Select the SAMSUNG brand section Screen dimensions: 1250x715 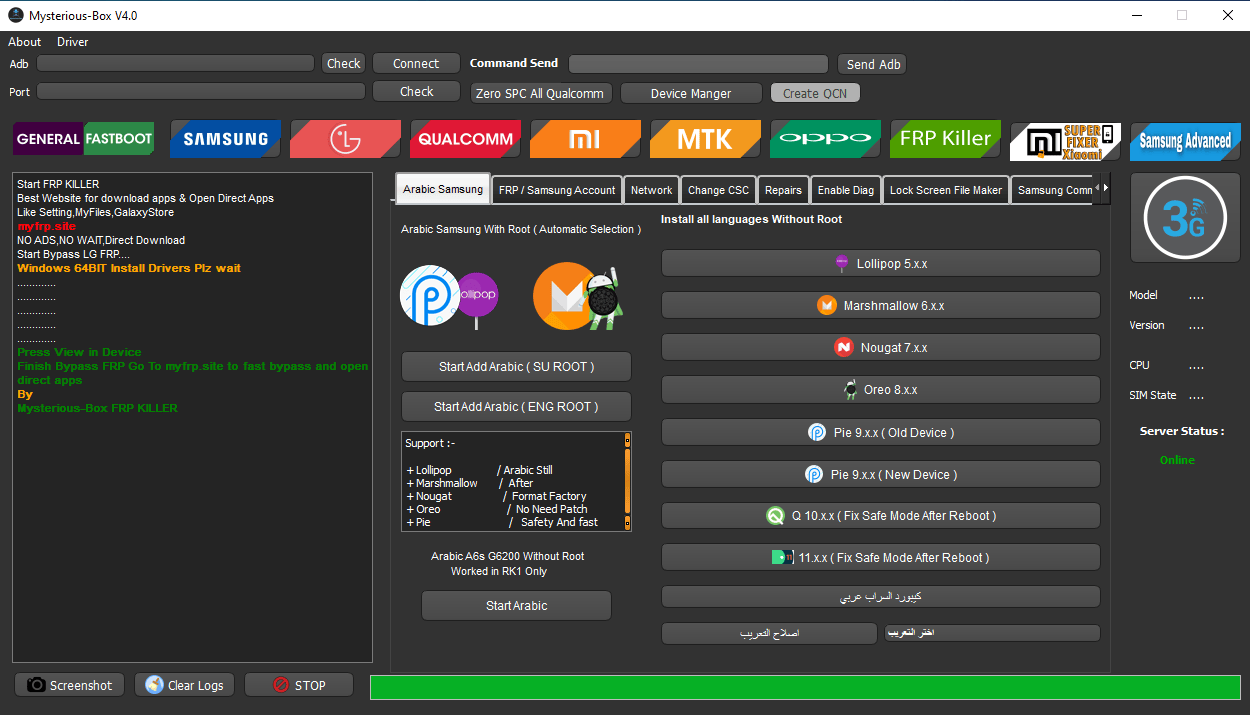224,139
